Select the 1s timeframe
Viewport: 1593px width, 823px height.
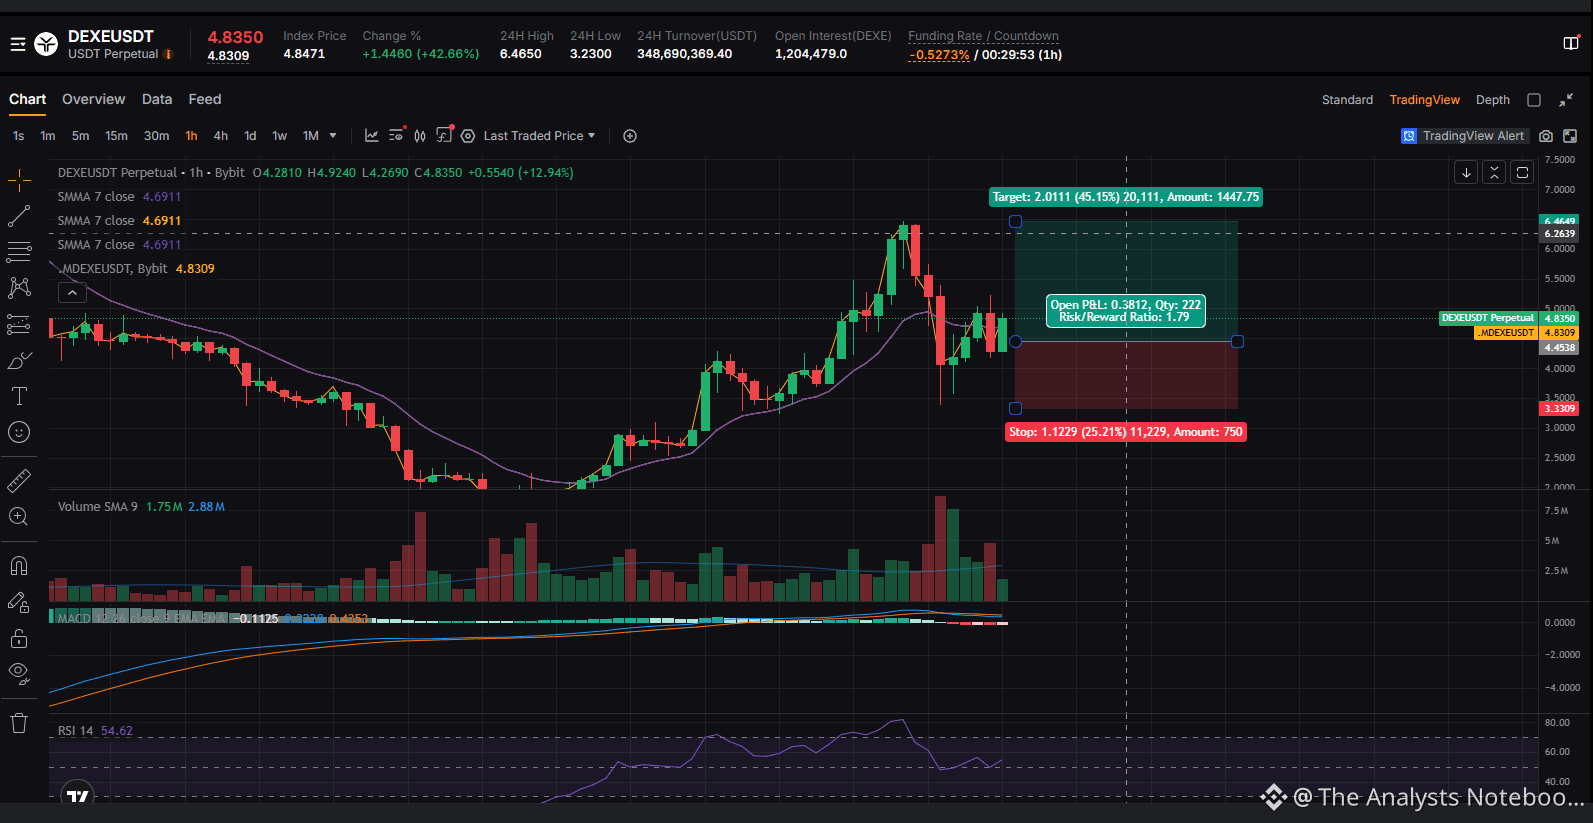[x=19, y=136]
